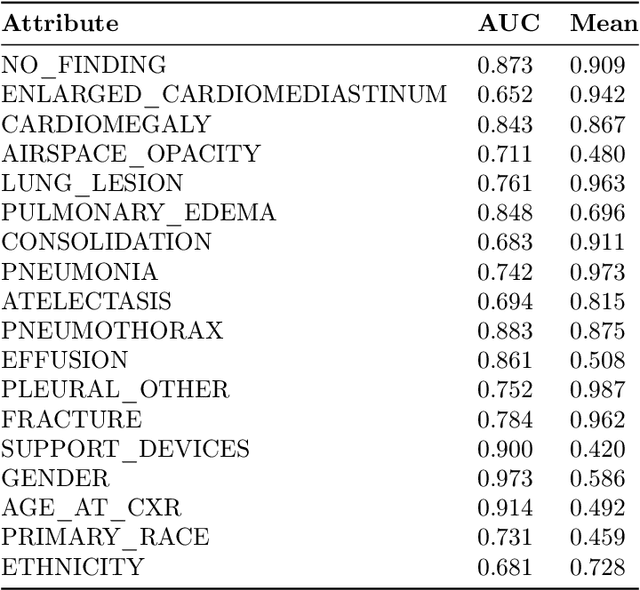This screenshot has width=640, height=590.
Task: Click the Attribute column header
Action: 59,24
